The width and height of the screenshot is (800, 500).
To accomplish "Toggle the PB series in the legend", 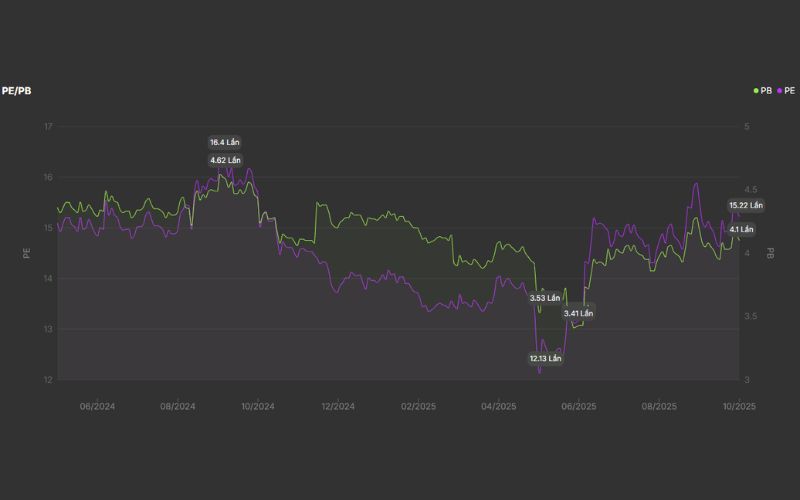I will pyautogui.click(x=763, y=90).
